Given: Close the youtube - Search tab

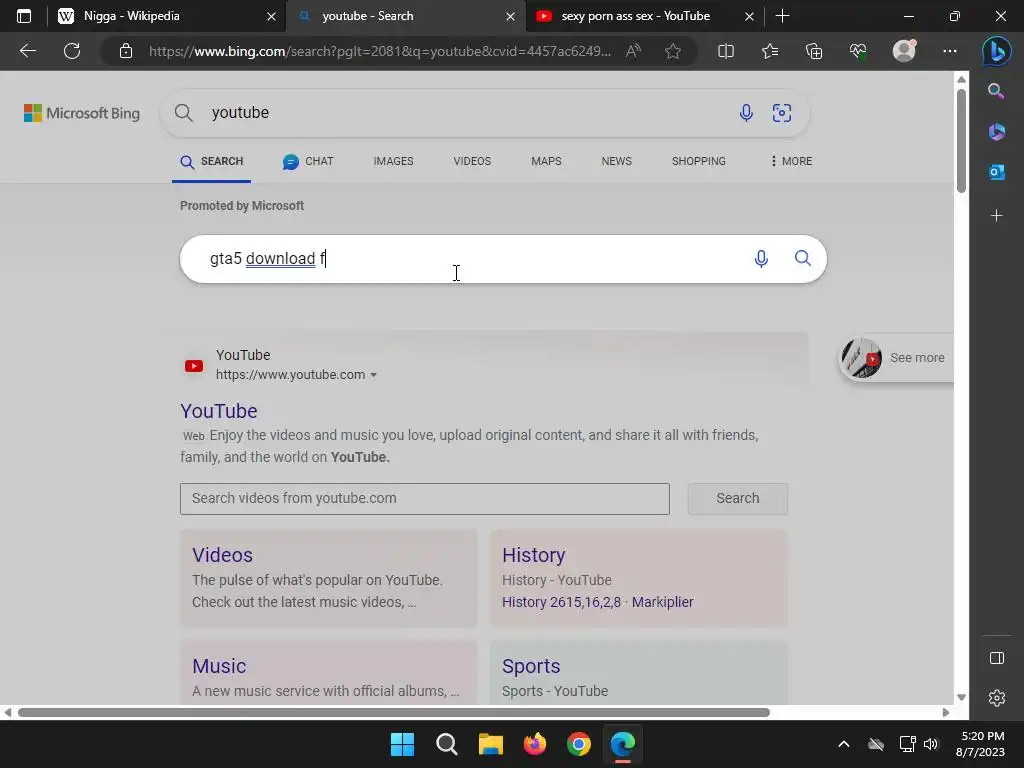Looking at the screenshot, I should point(511,17).
